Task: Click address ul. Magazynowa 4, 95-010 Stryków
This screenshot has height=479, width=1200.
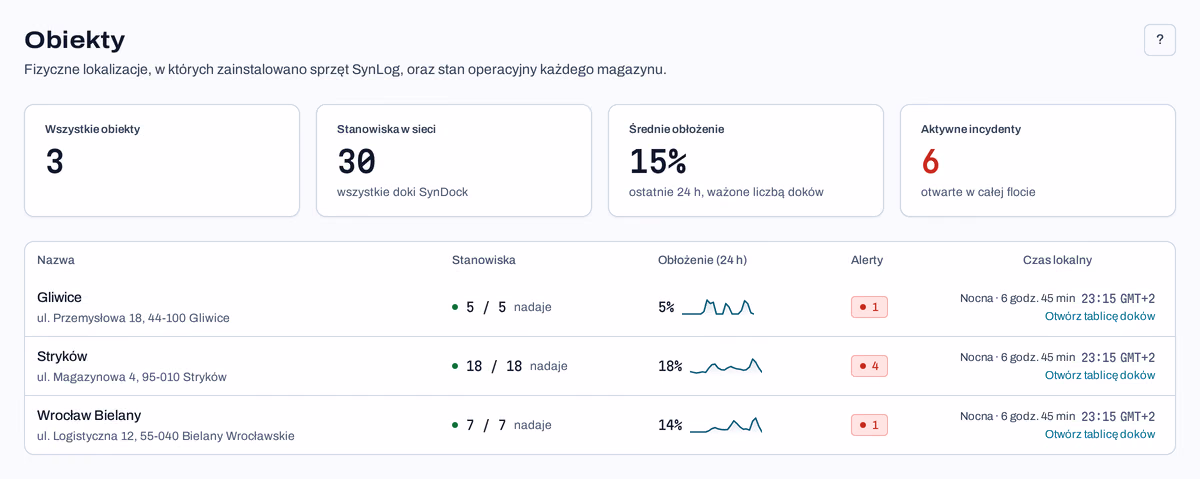Action: (132, 377)
